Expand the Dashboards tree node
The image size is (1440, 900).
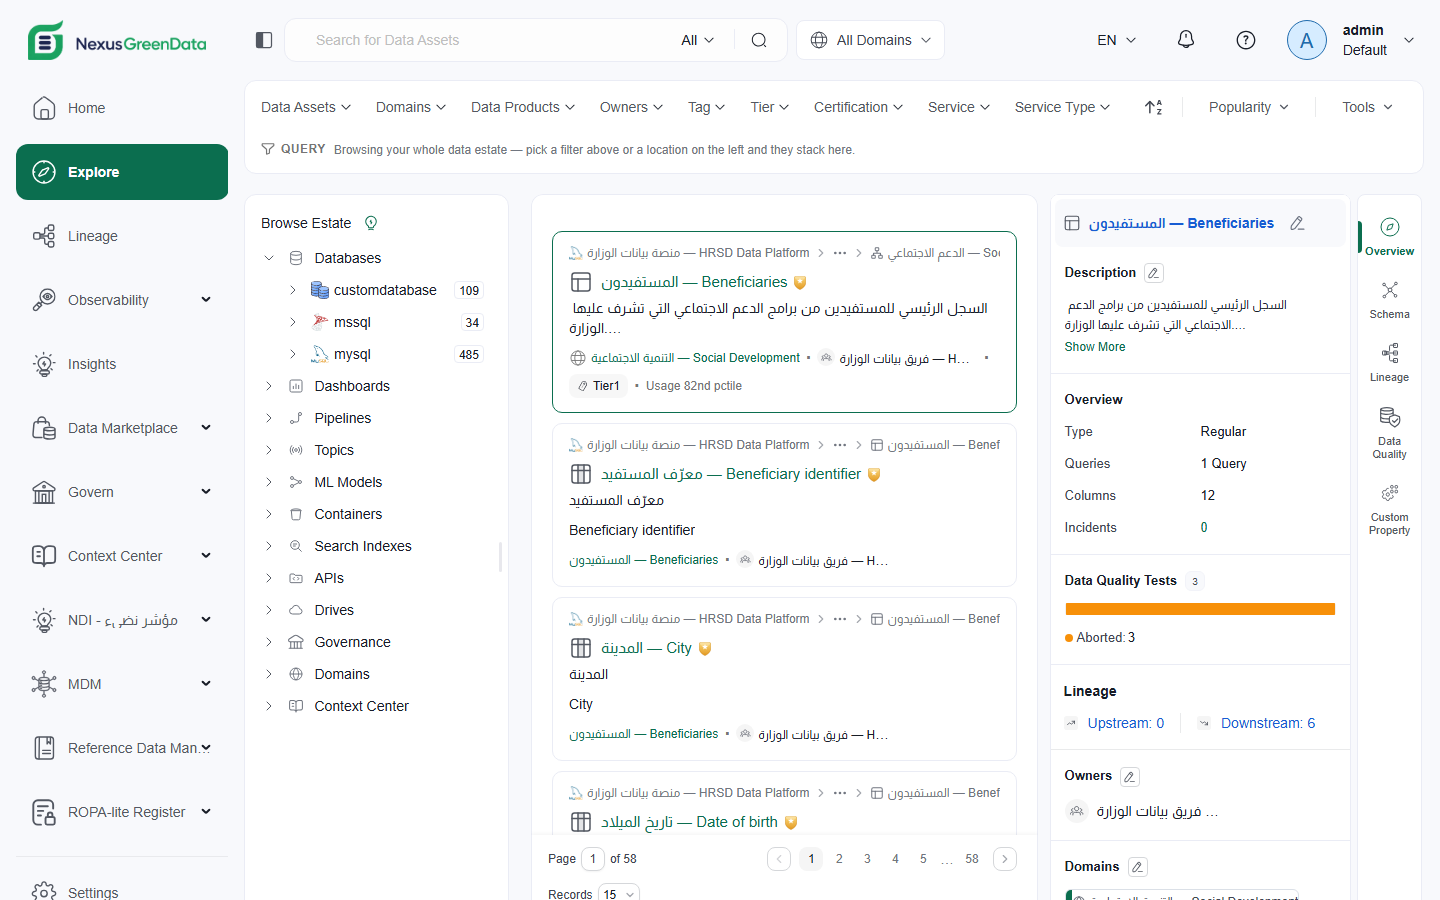point(269,386)
